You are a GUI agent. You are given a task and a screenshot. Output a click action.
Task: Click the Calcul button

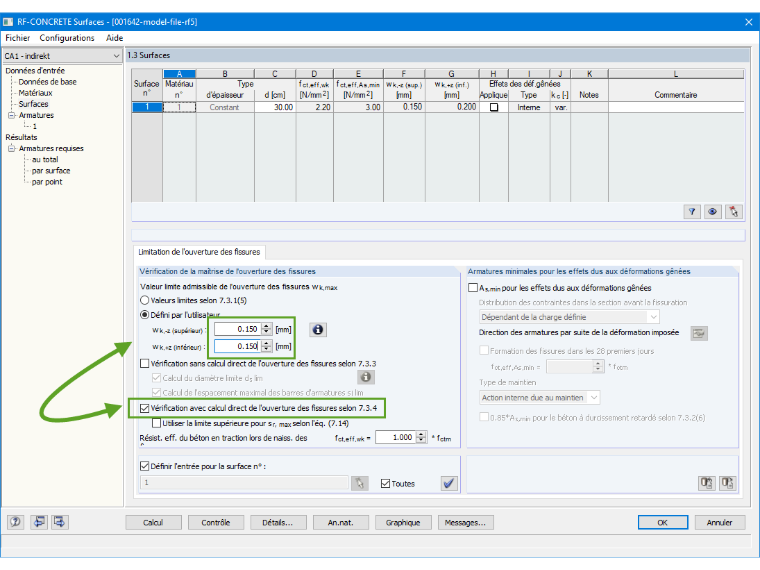(153, 522)
